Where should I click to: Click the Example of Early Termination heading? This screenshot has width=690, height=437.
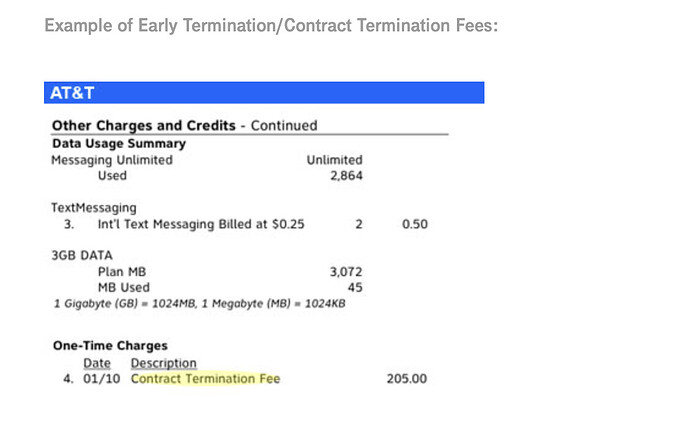(271, 26)
